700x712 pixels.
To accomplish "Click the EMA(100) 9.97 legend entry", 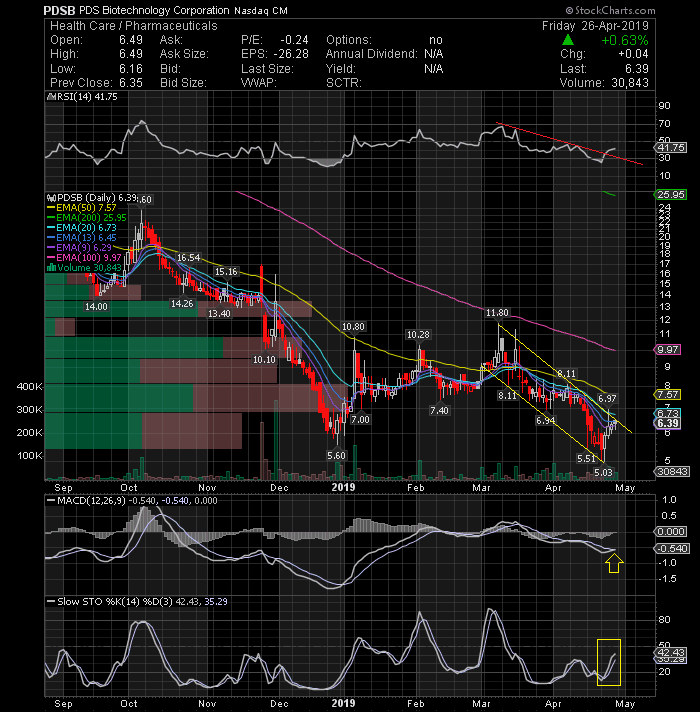I will [x=84, y=257].
